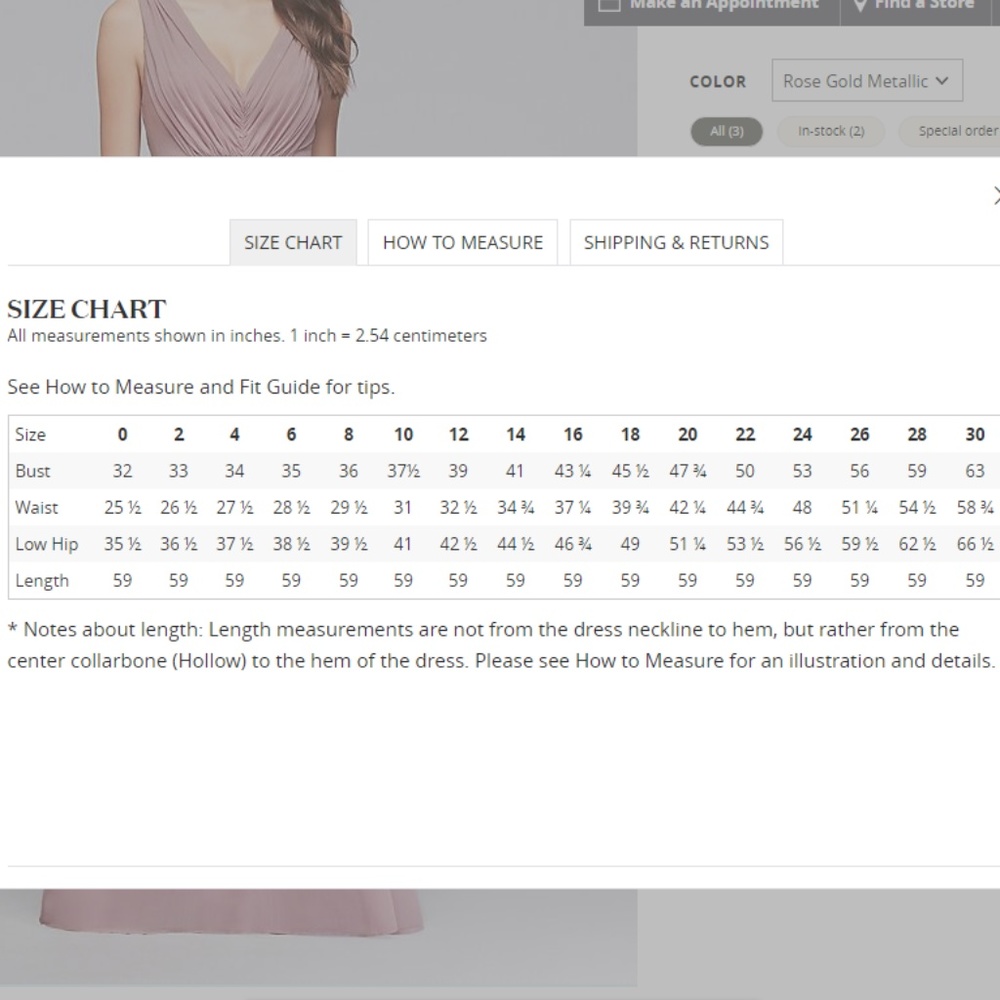
Task: Click bust value 50 for size 22
Action: click(744, 471)
